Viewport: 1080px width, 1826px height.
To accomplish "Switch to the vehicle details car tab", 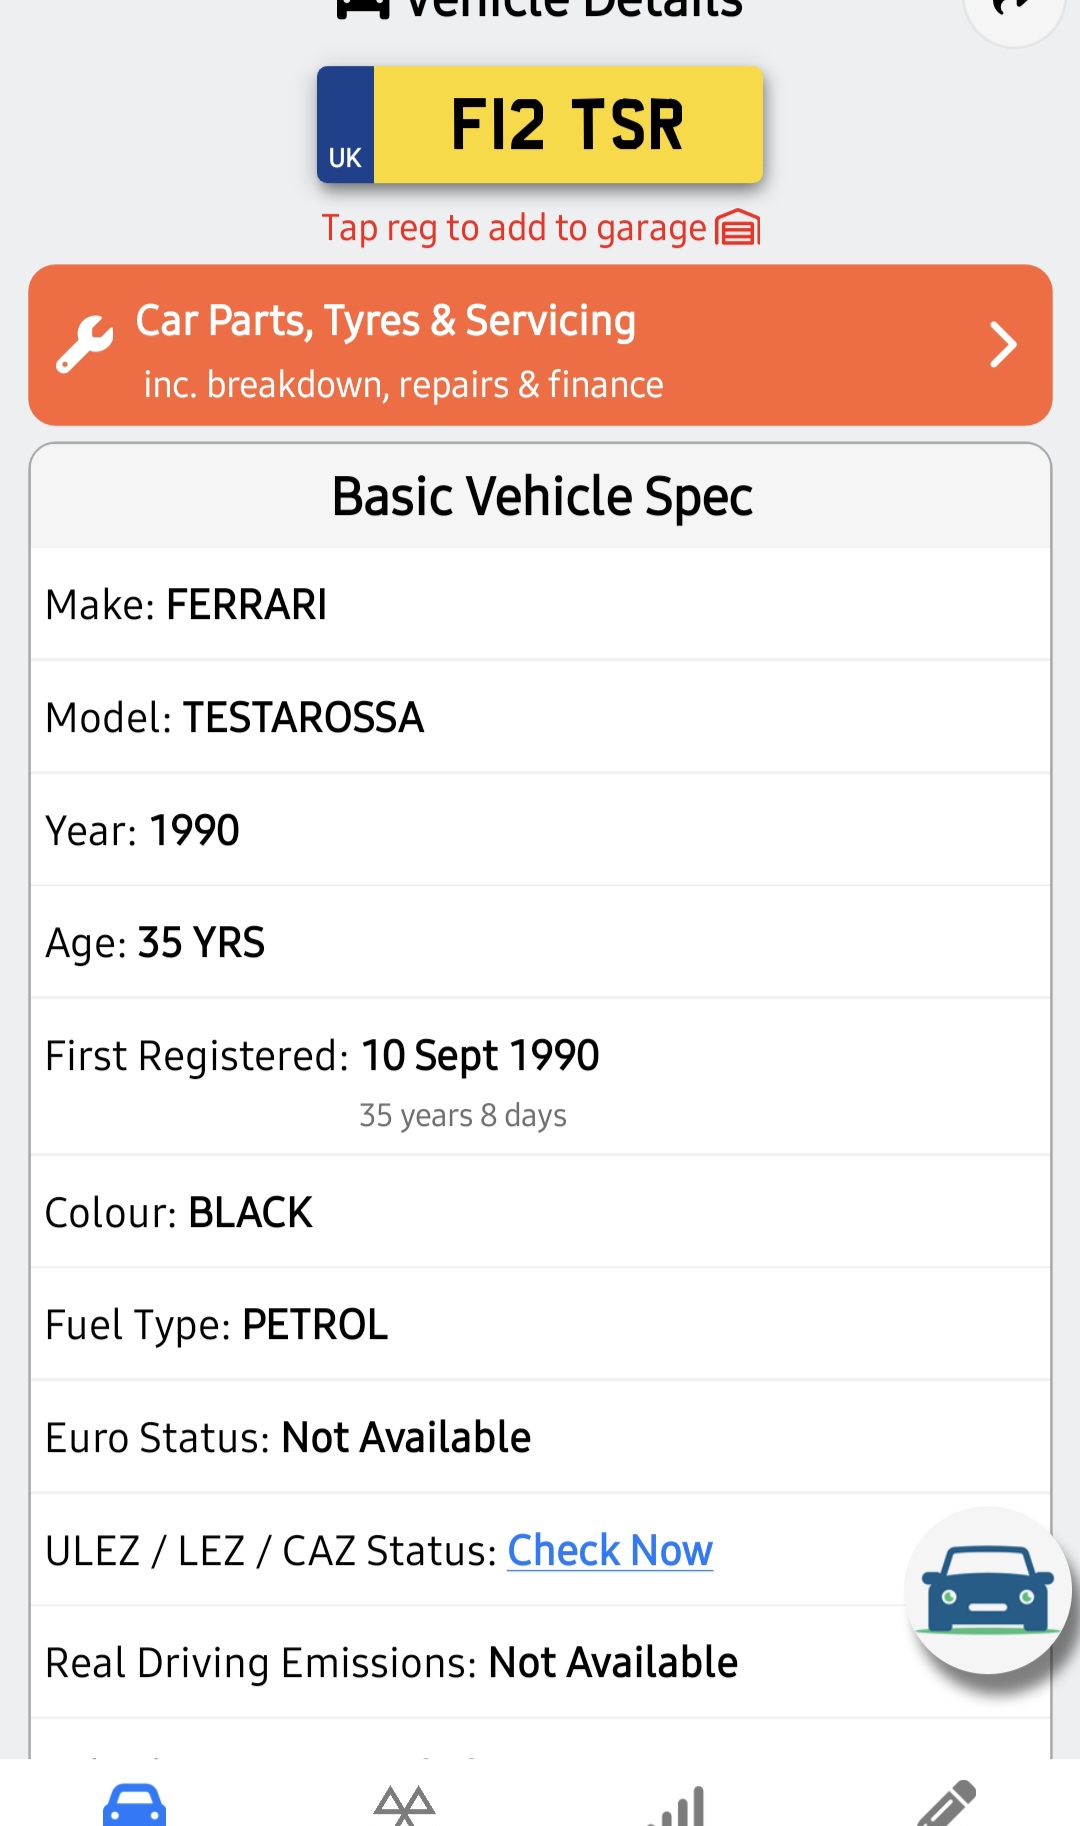I will [x=134, y=1805].
